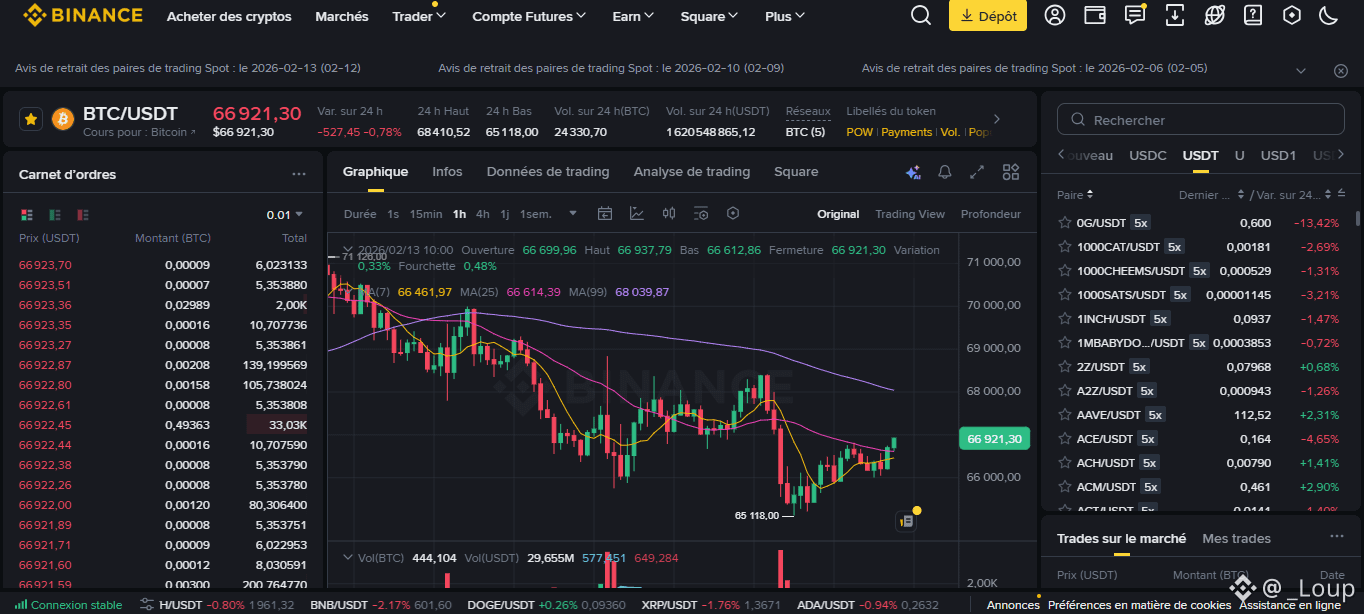
Task: Click the AI sparkle icon above chart
Action: click(912, 172)
